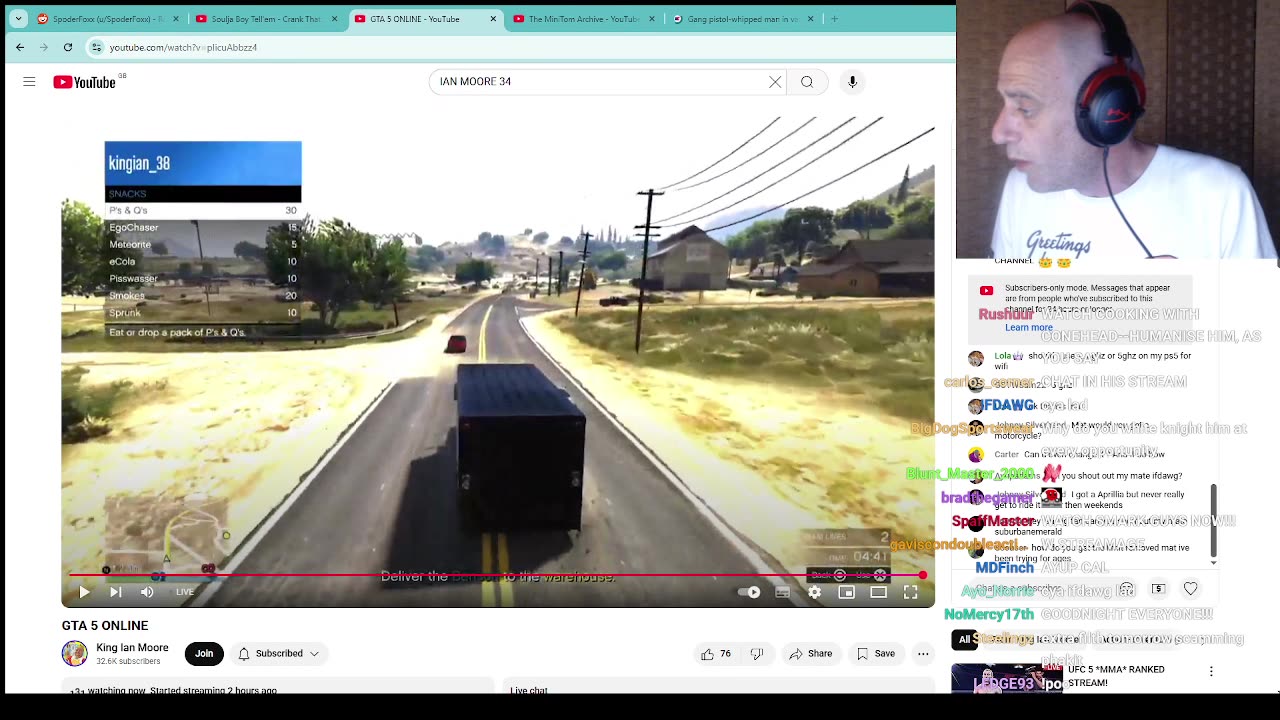Open the King Ian Moore channel name link
The image size is (1280, 720).
pyautogui.click(x=132, y=648)
